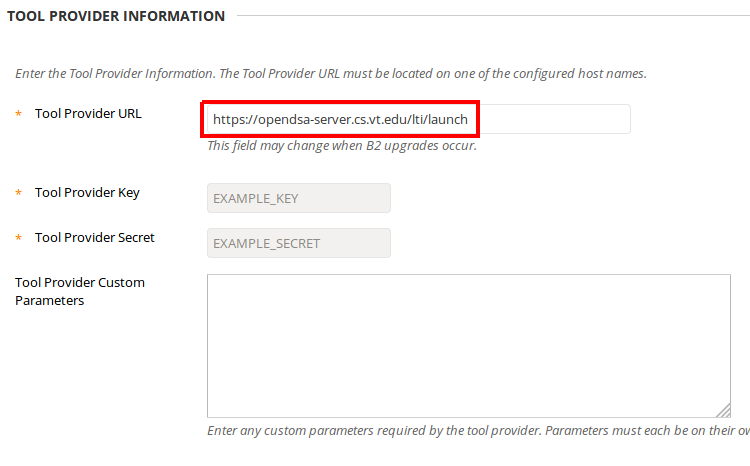Click the Tool Provider Key label
The image size is (750, 466).
pyautogui.click(x=87, y=192)
